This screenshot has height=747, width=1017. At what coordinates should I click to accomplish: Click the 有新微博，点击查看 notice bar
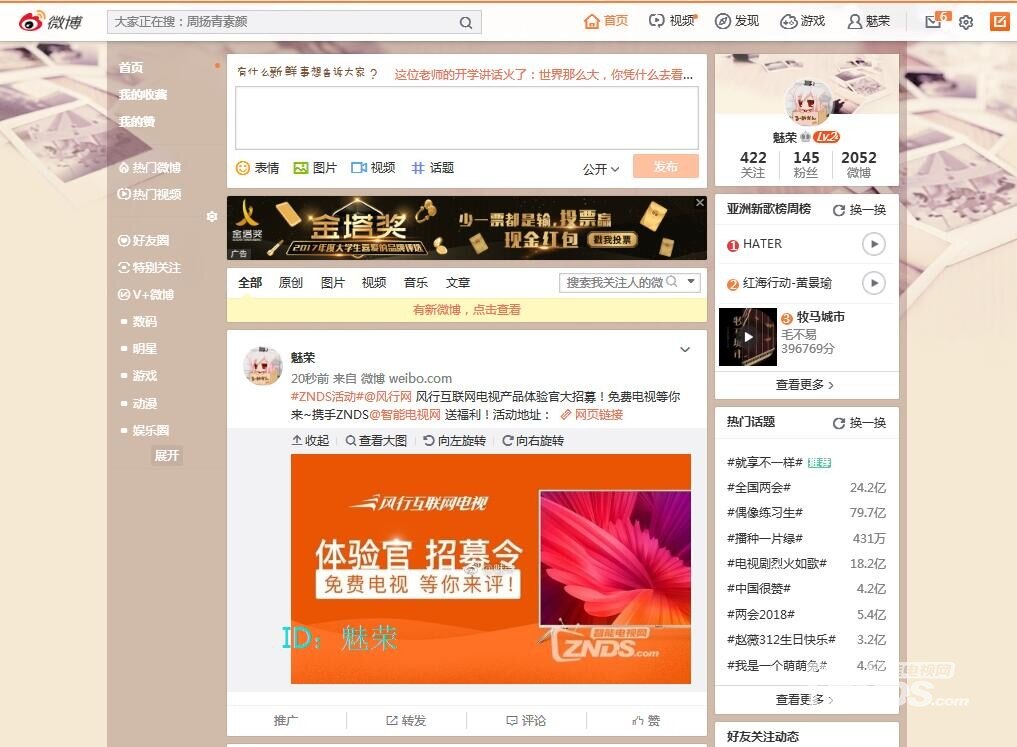(466, 310)
